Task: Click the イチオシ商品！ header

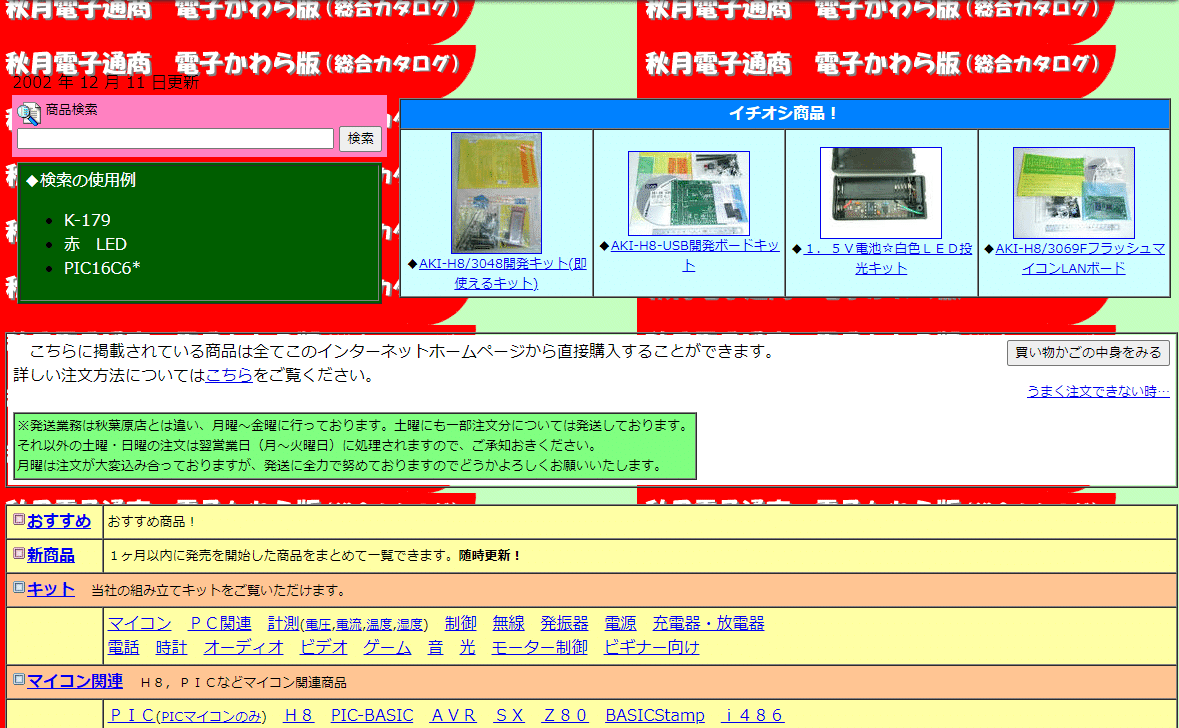Action: [785, 114]
